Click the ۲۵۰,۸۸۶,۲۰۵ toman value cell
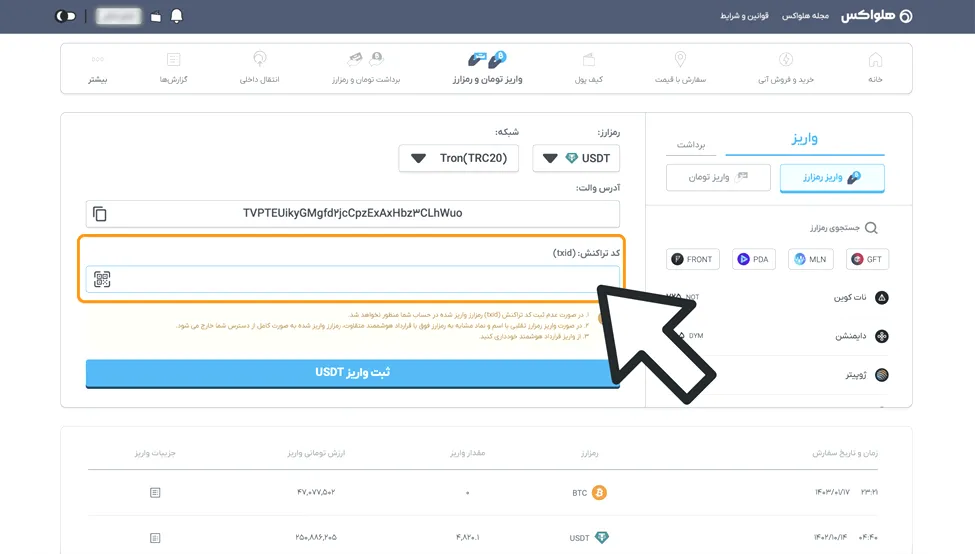This screenshot has width=975, height=554. click(x=316, y=537)
